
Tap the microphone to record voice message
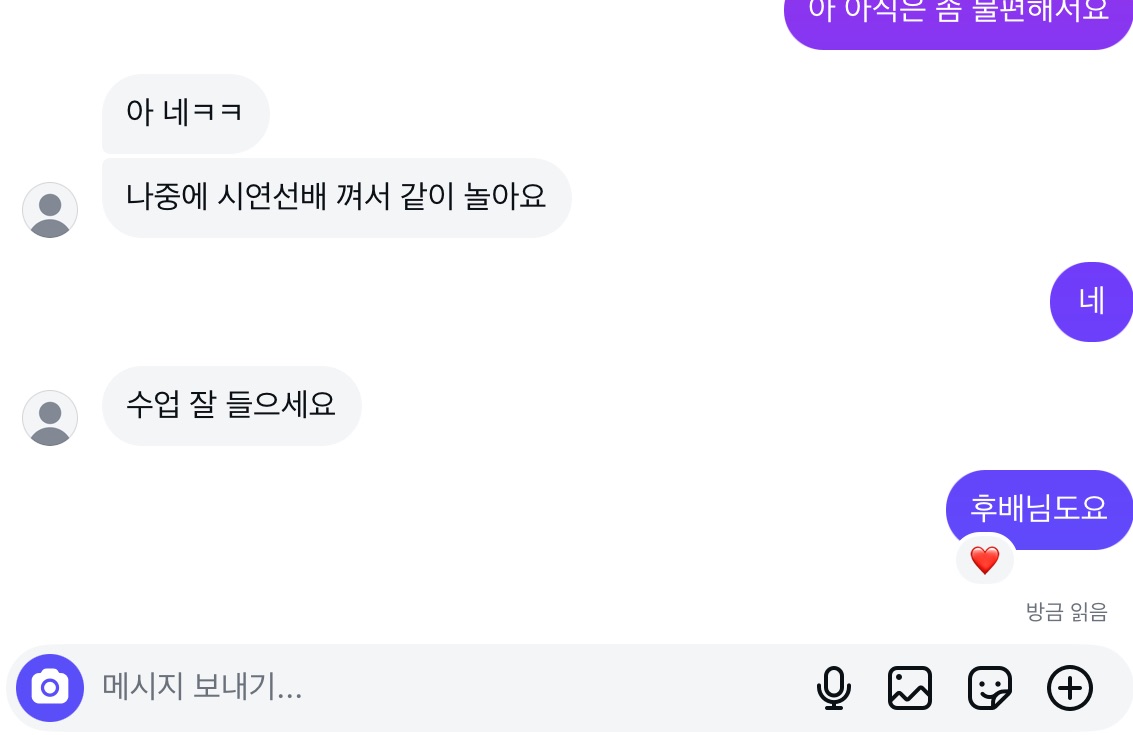(x=833, y=688)
